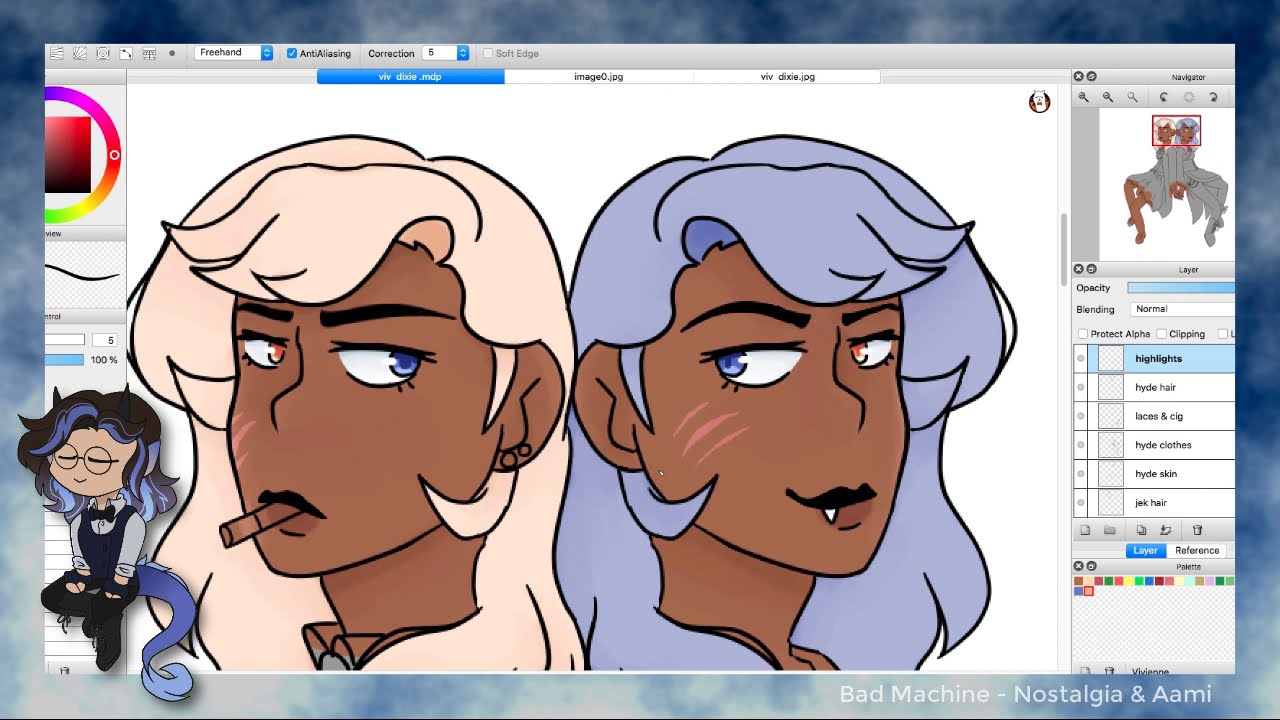Viewport: 1280px width, 720px height.
Task: Reset canvas rotation in Navigator
Action: (1188, 97)
